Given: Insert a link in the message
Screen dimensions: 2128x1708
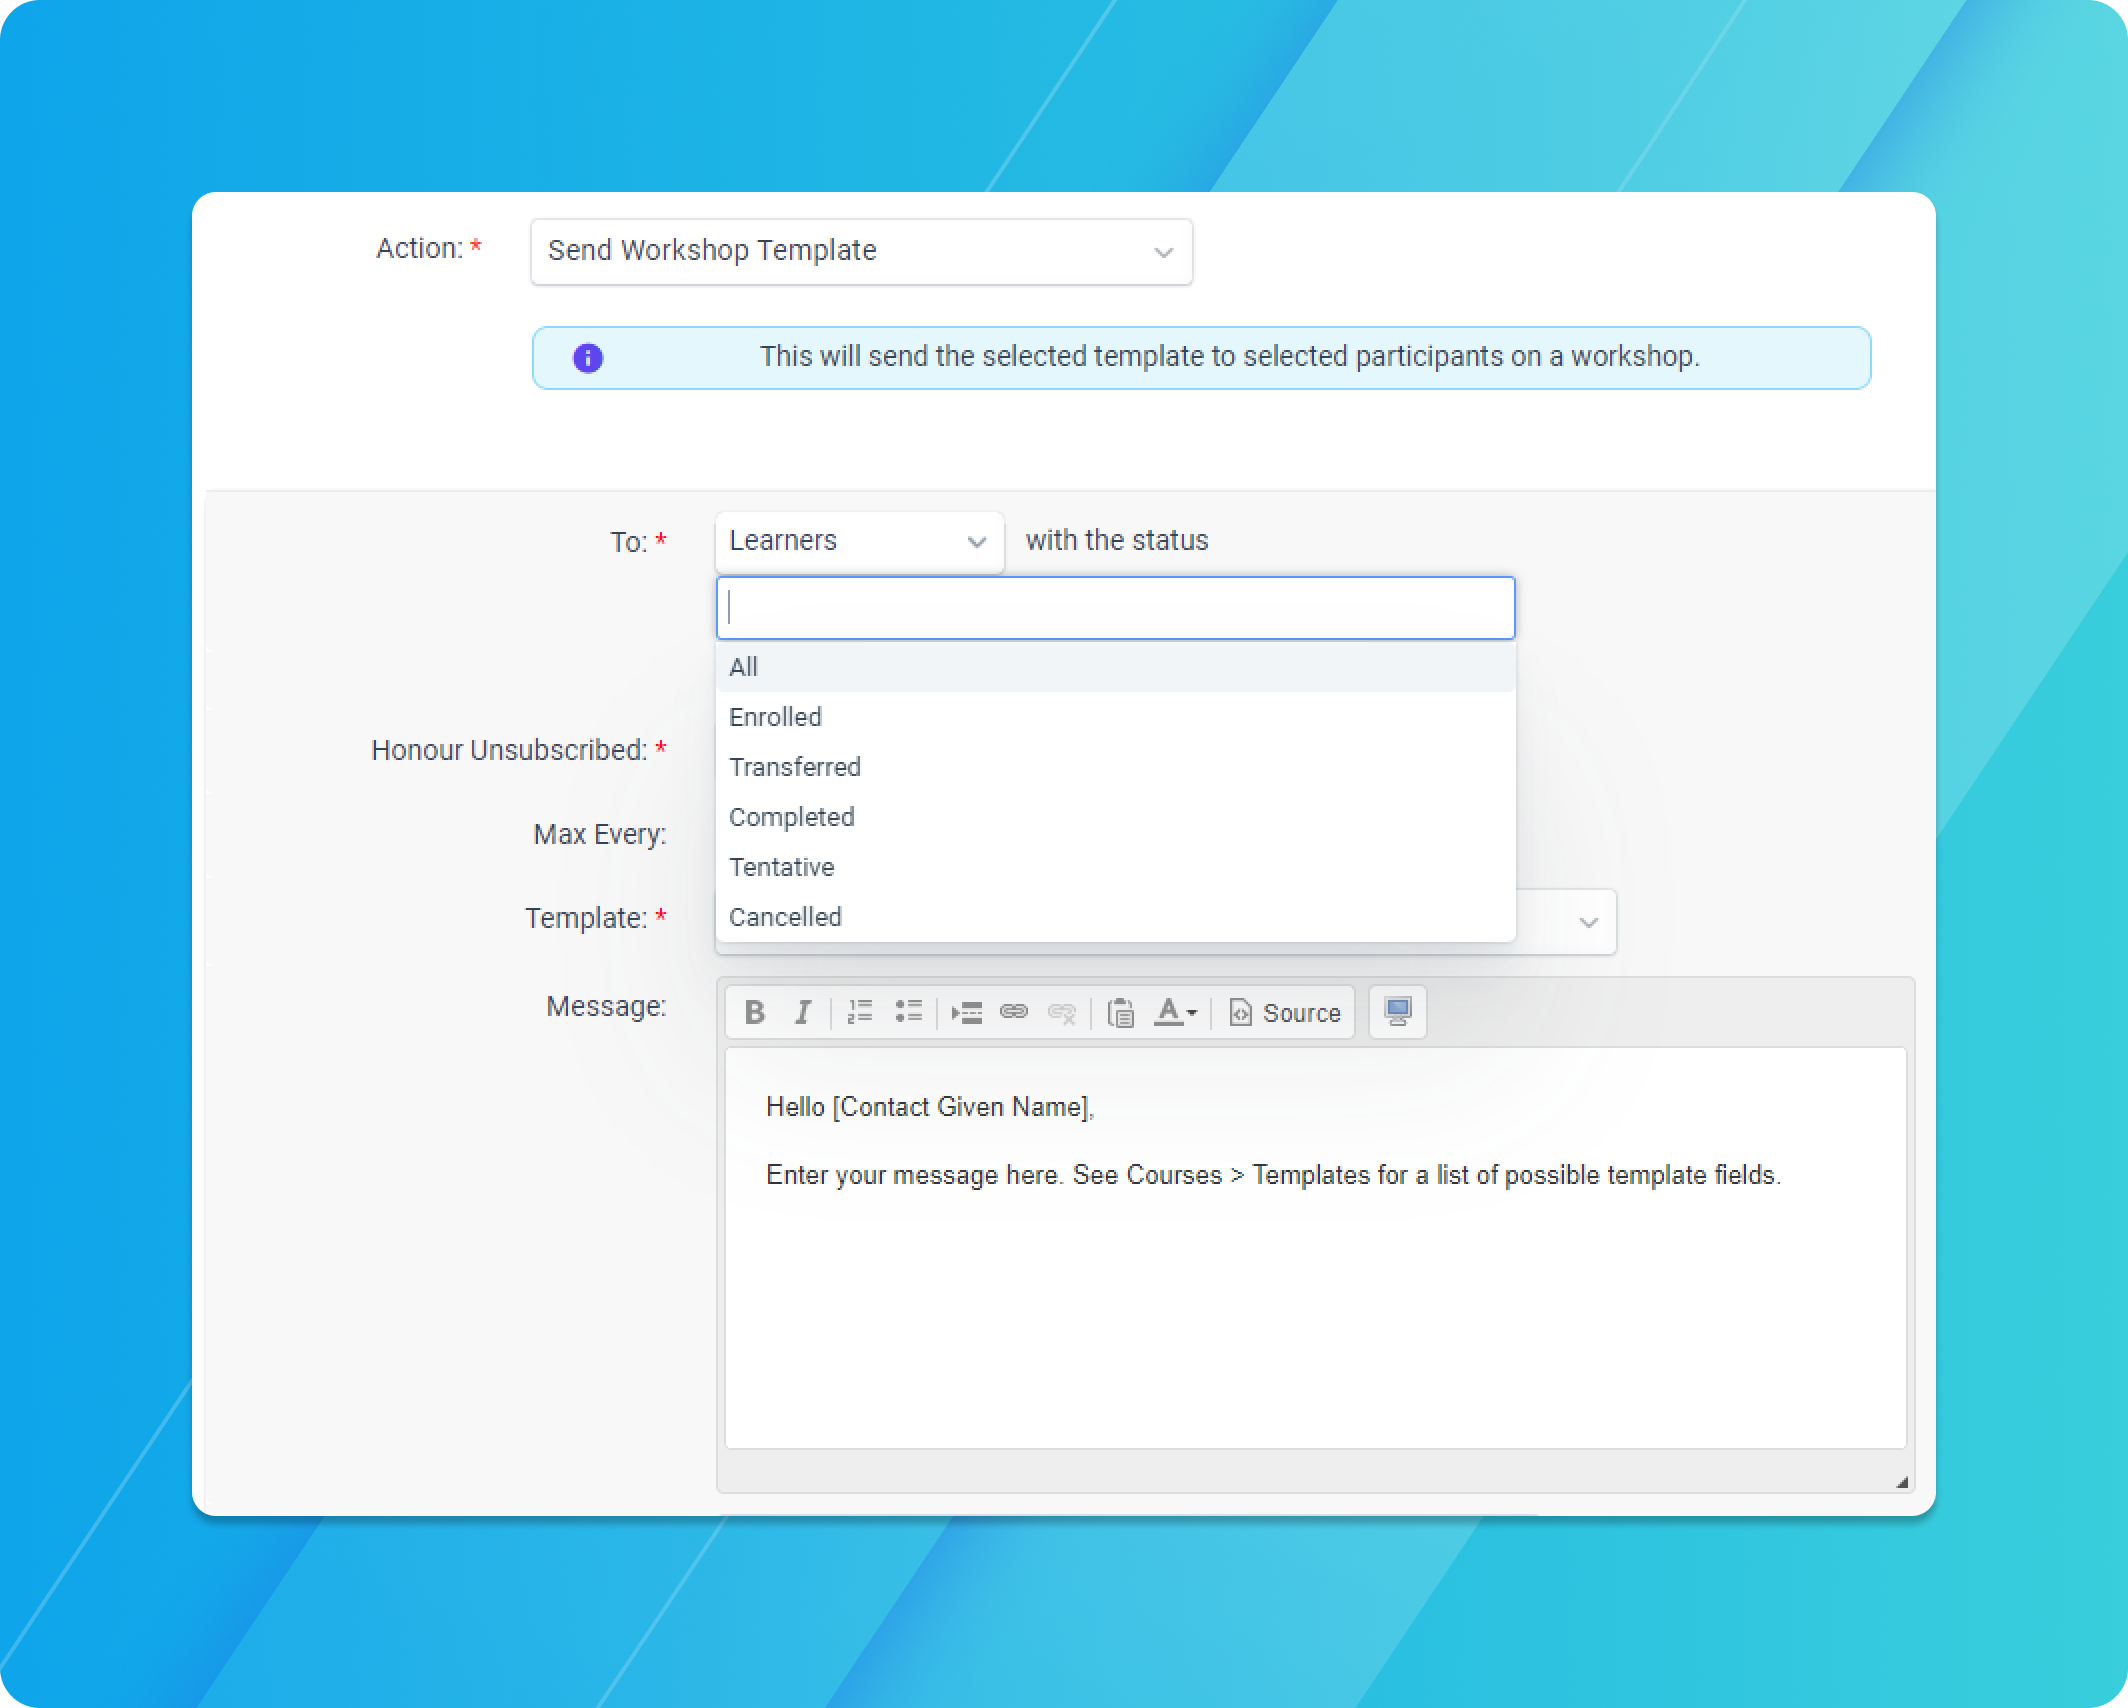Looking at the screenshot, I should [x=1014, y=1012].
